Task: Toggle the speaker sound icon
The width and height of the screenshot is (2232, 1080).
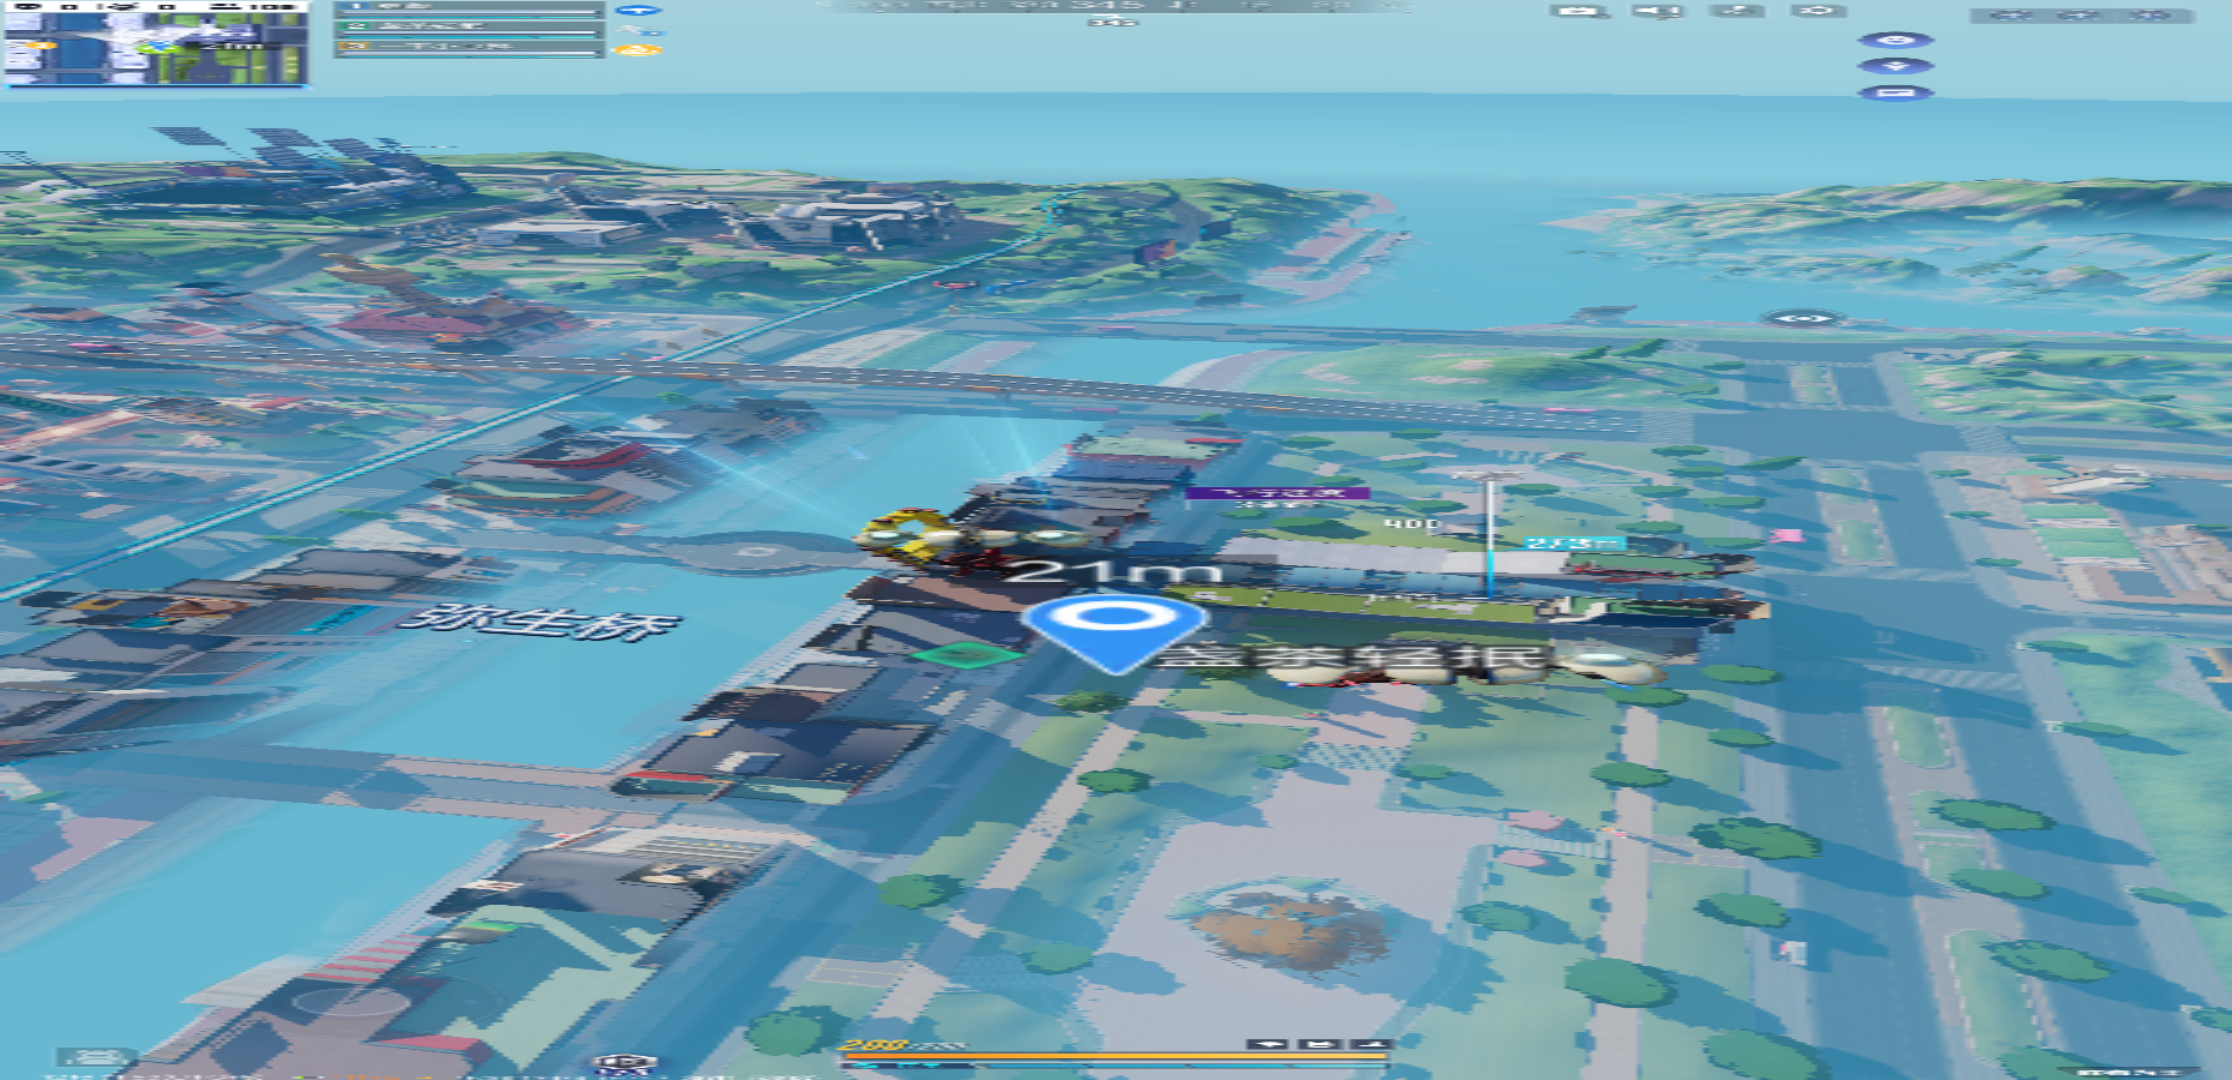Action: 1658,12
